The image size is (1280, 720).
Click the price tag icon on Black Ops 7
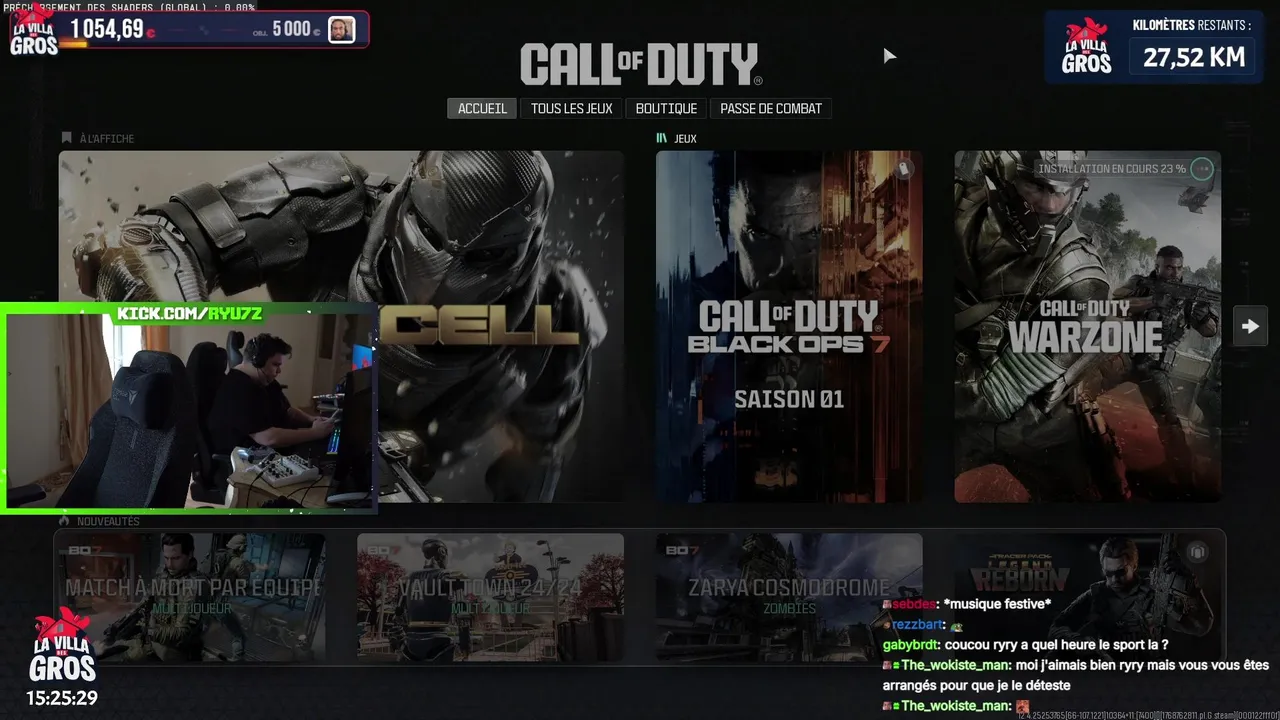click(903, 169)
